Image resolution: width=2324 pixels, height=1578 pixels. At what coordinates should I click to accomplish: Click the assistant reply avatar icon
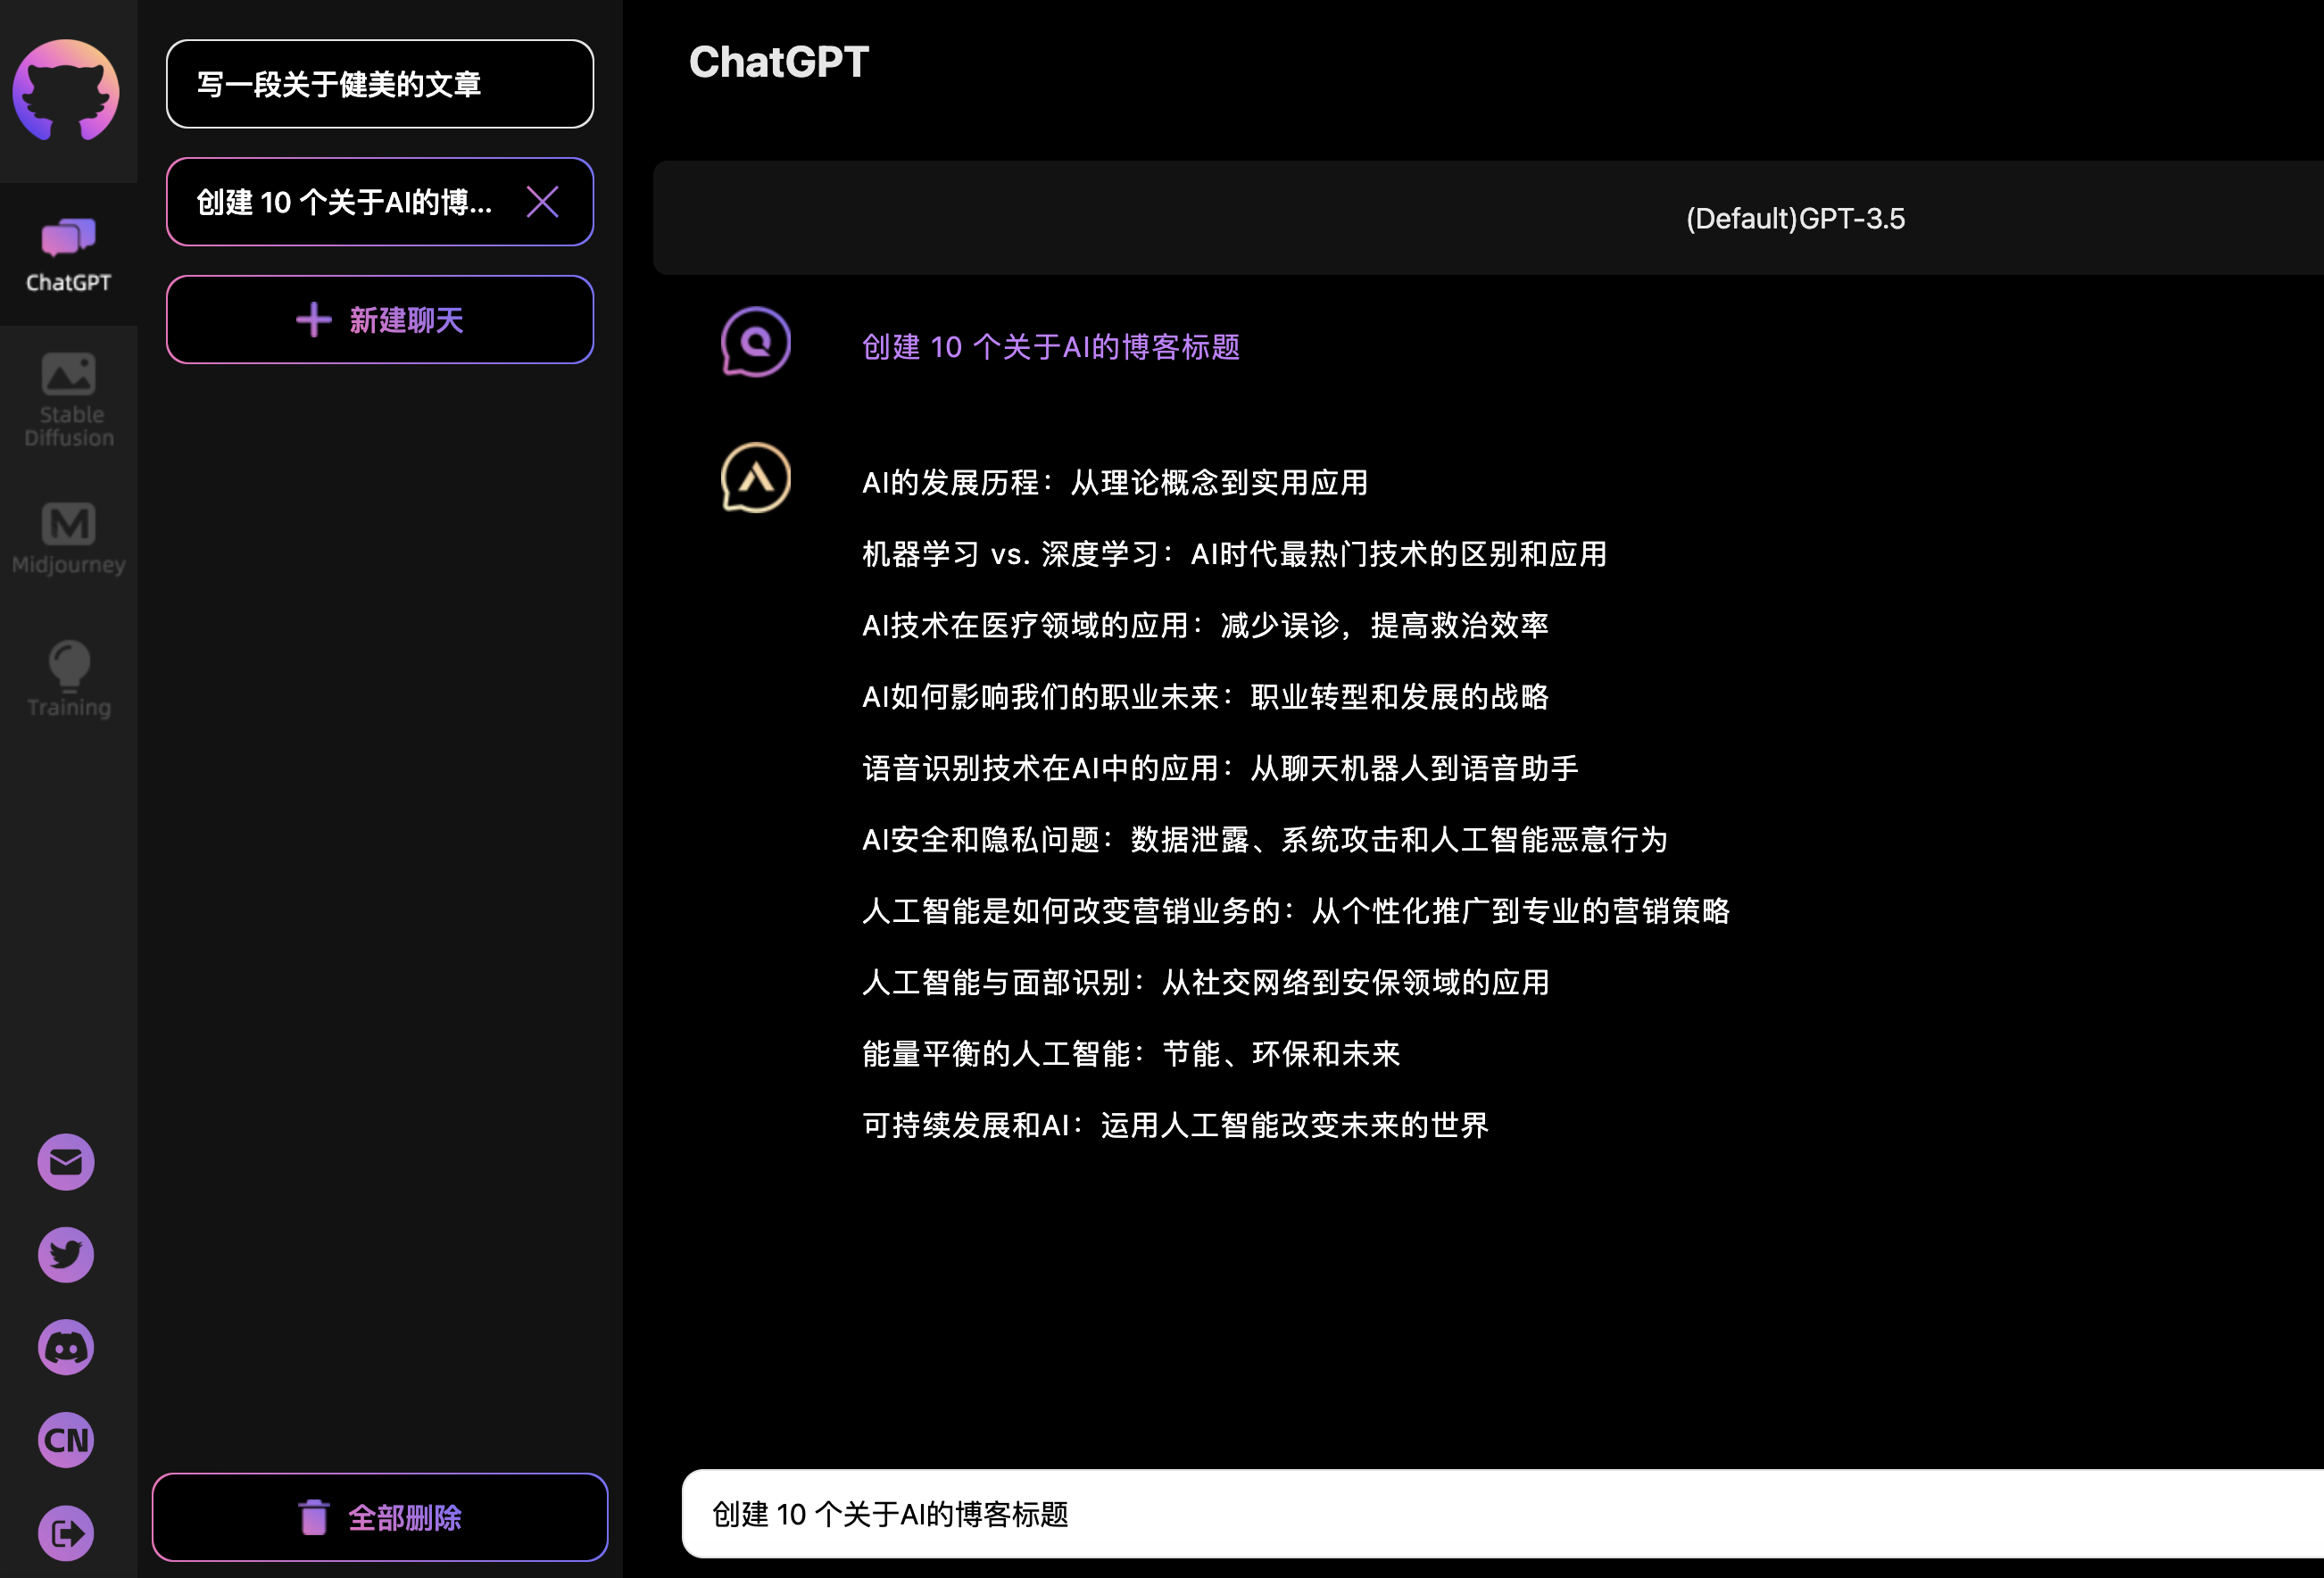(755, 477)
